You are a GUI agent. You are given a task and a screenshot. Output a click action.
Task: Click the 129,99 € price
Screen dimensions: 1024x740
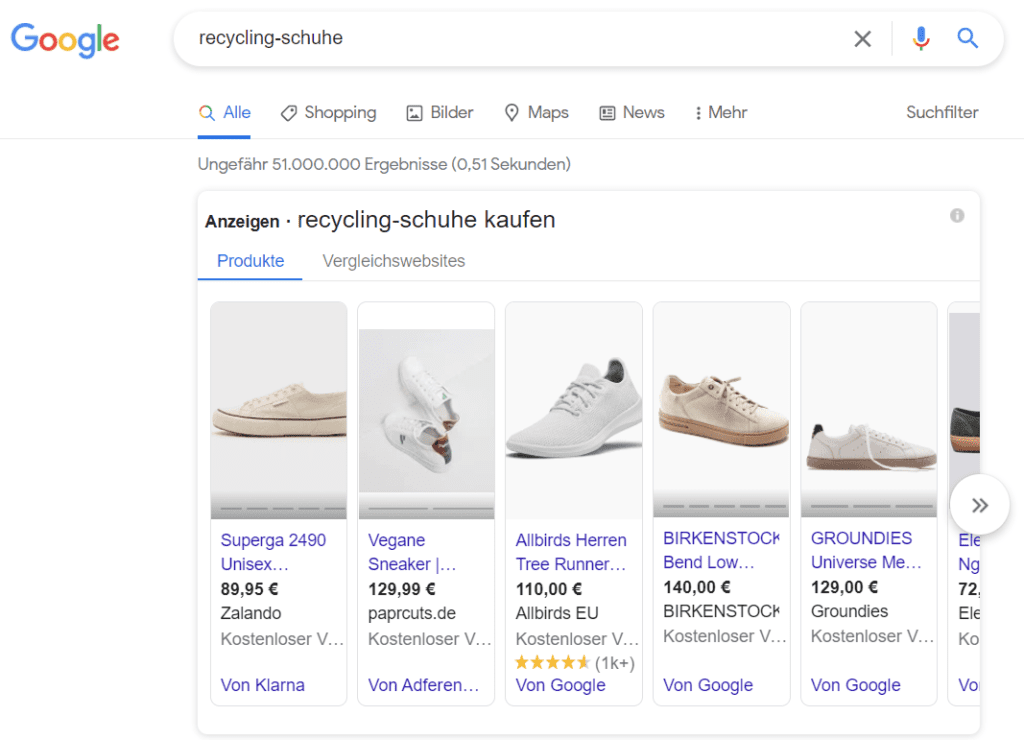pyautogui.click(x=401, y=589)
